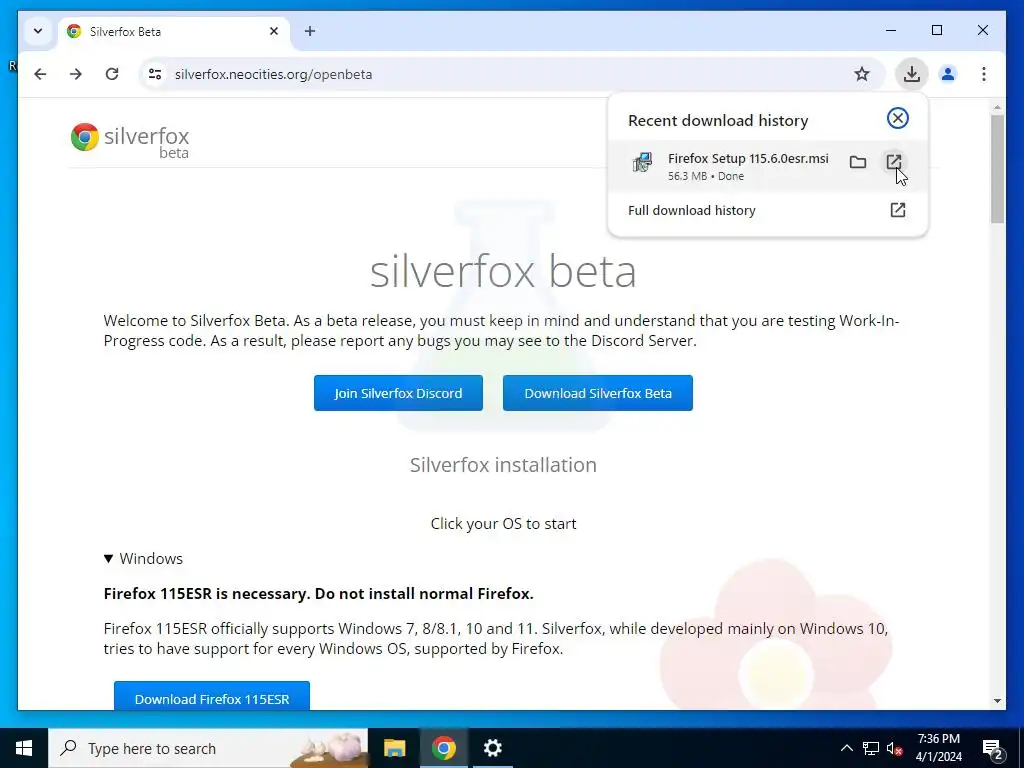Show hidden system tray icons

[x=846, y=748]
